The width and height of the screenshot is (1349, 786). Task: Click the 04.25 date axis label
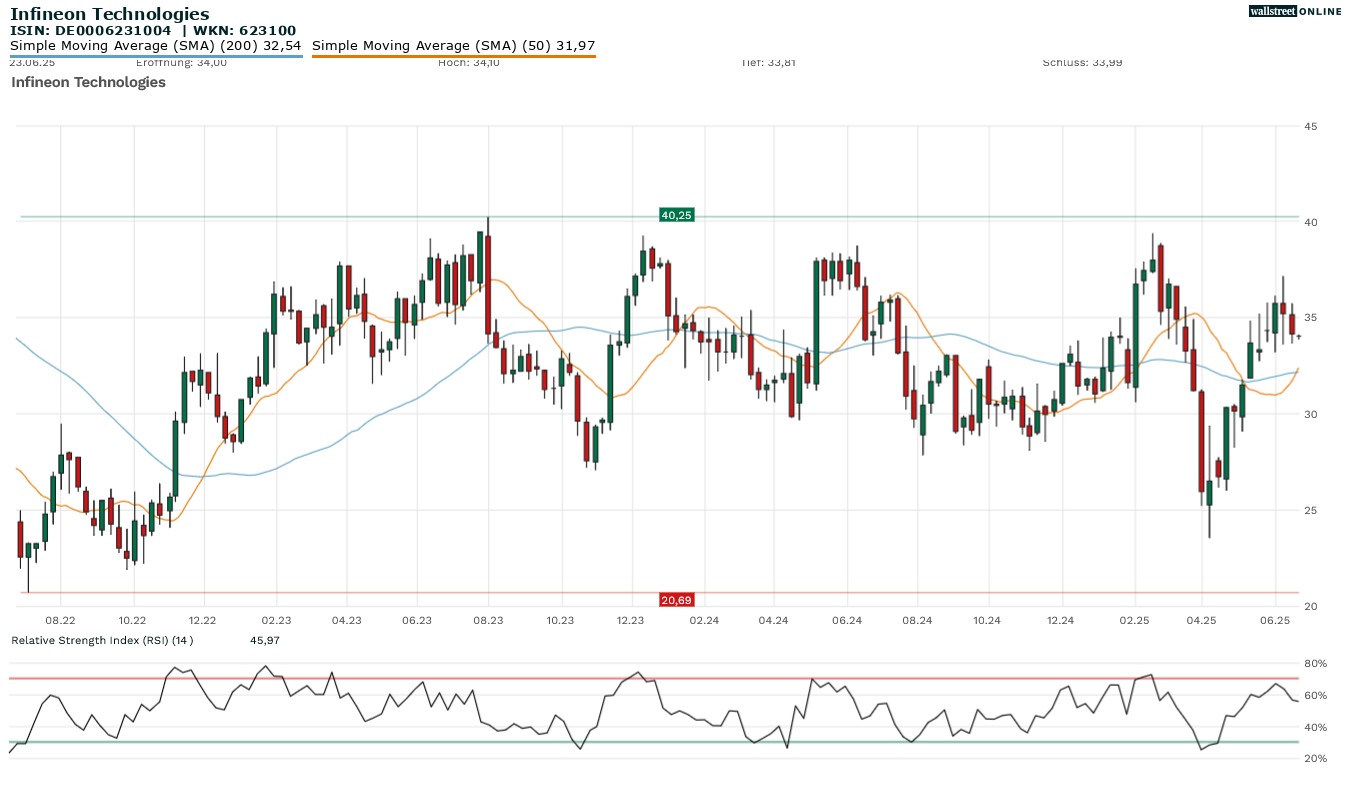1201,621
